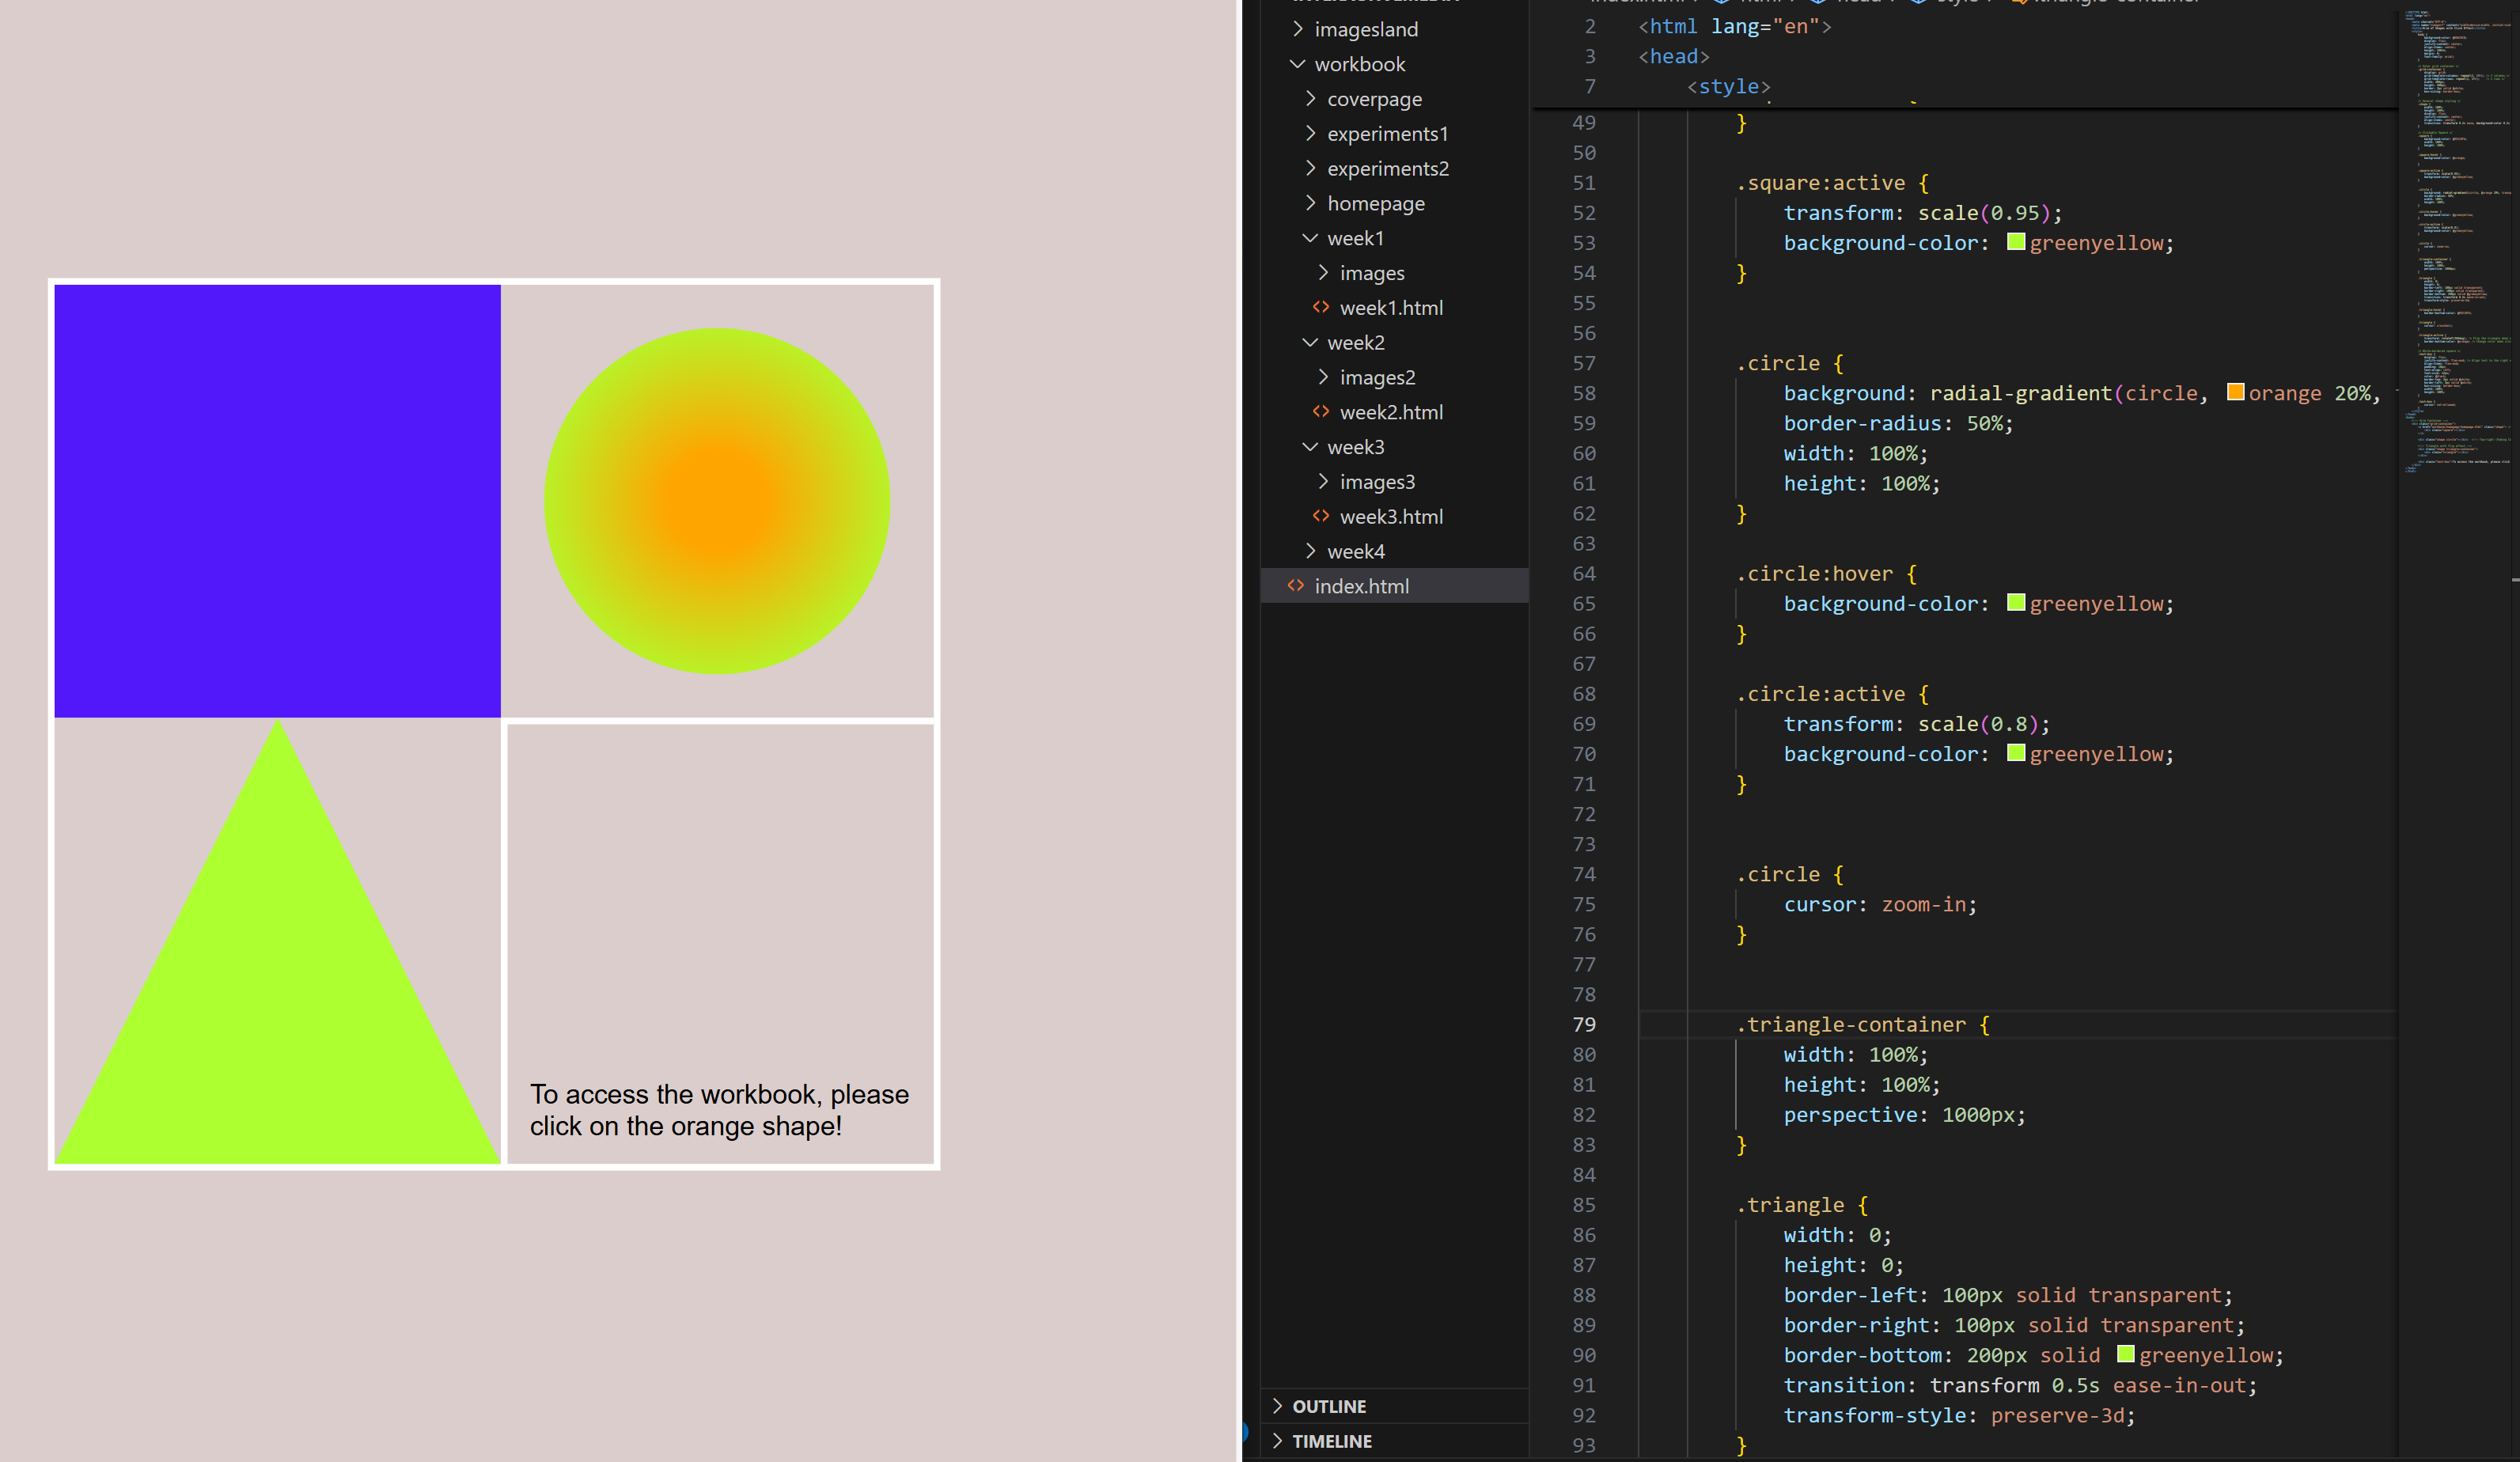Click the workbook access instruction text

[719, 1110]
